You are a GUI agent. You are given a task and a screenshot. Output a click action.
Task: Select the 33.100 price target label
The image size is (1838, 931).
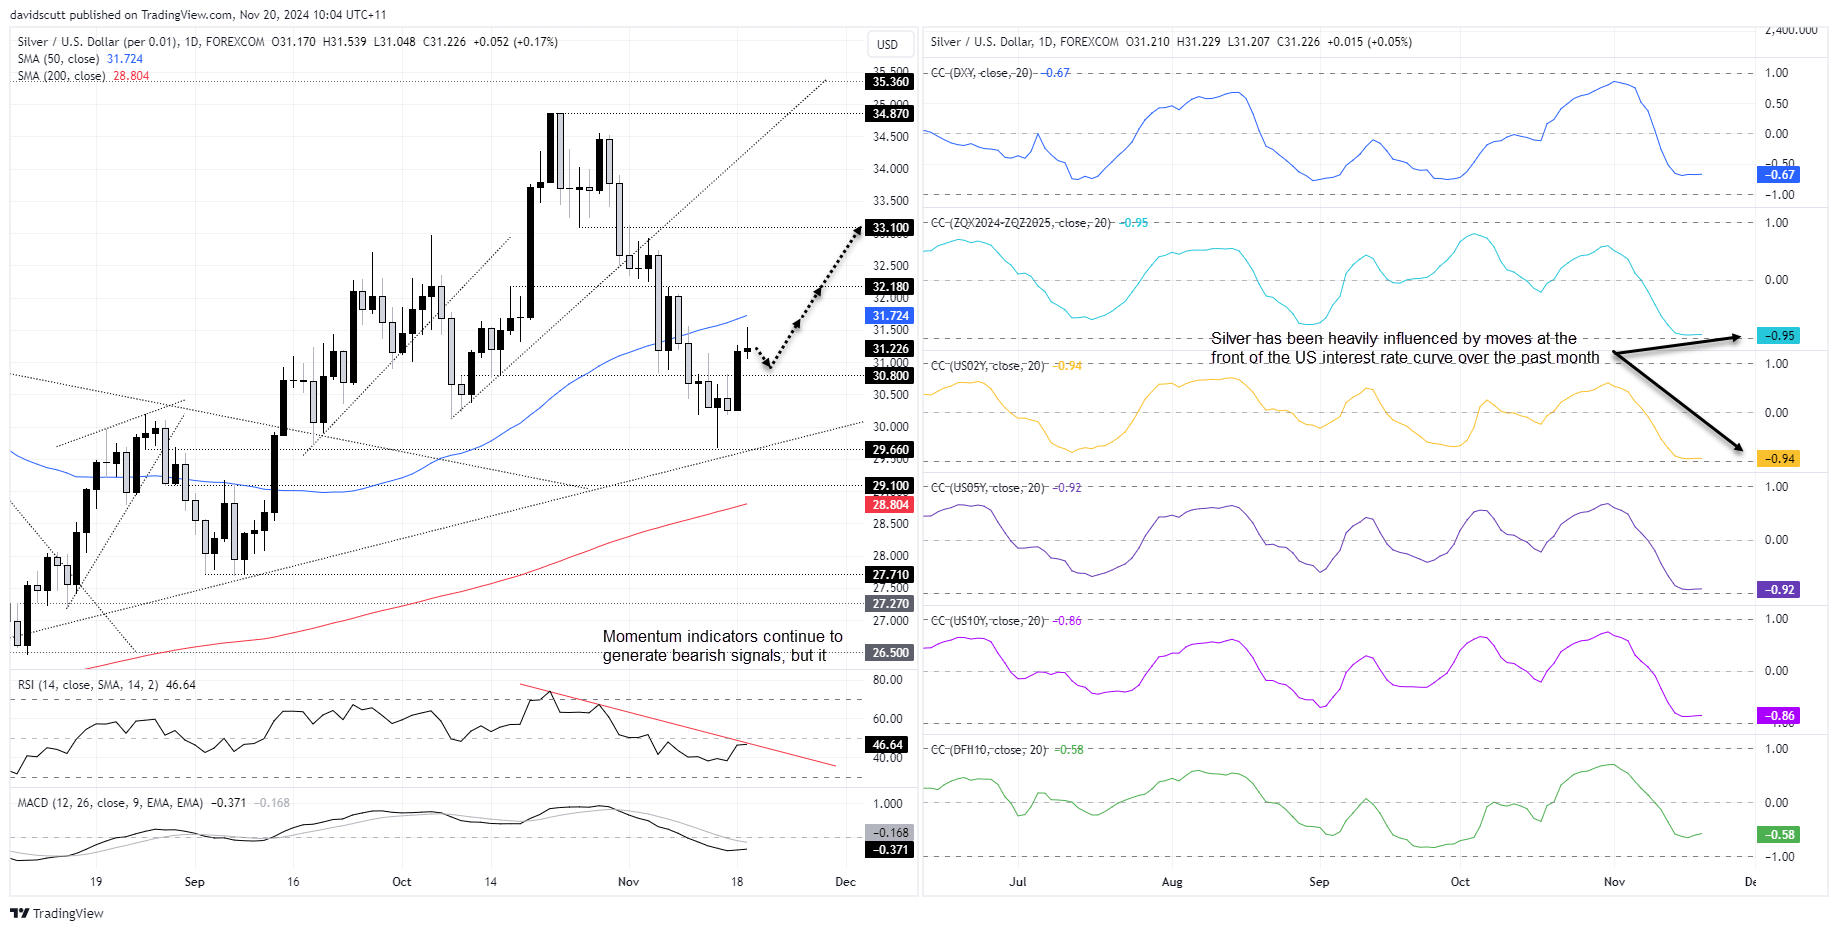[x=890, y=228]
